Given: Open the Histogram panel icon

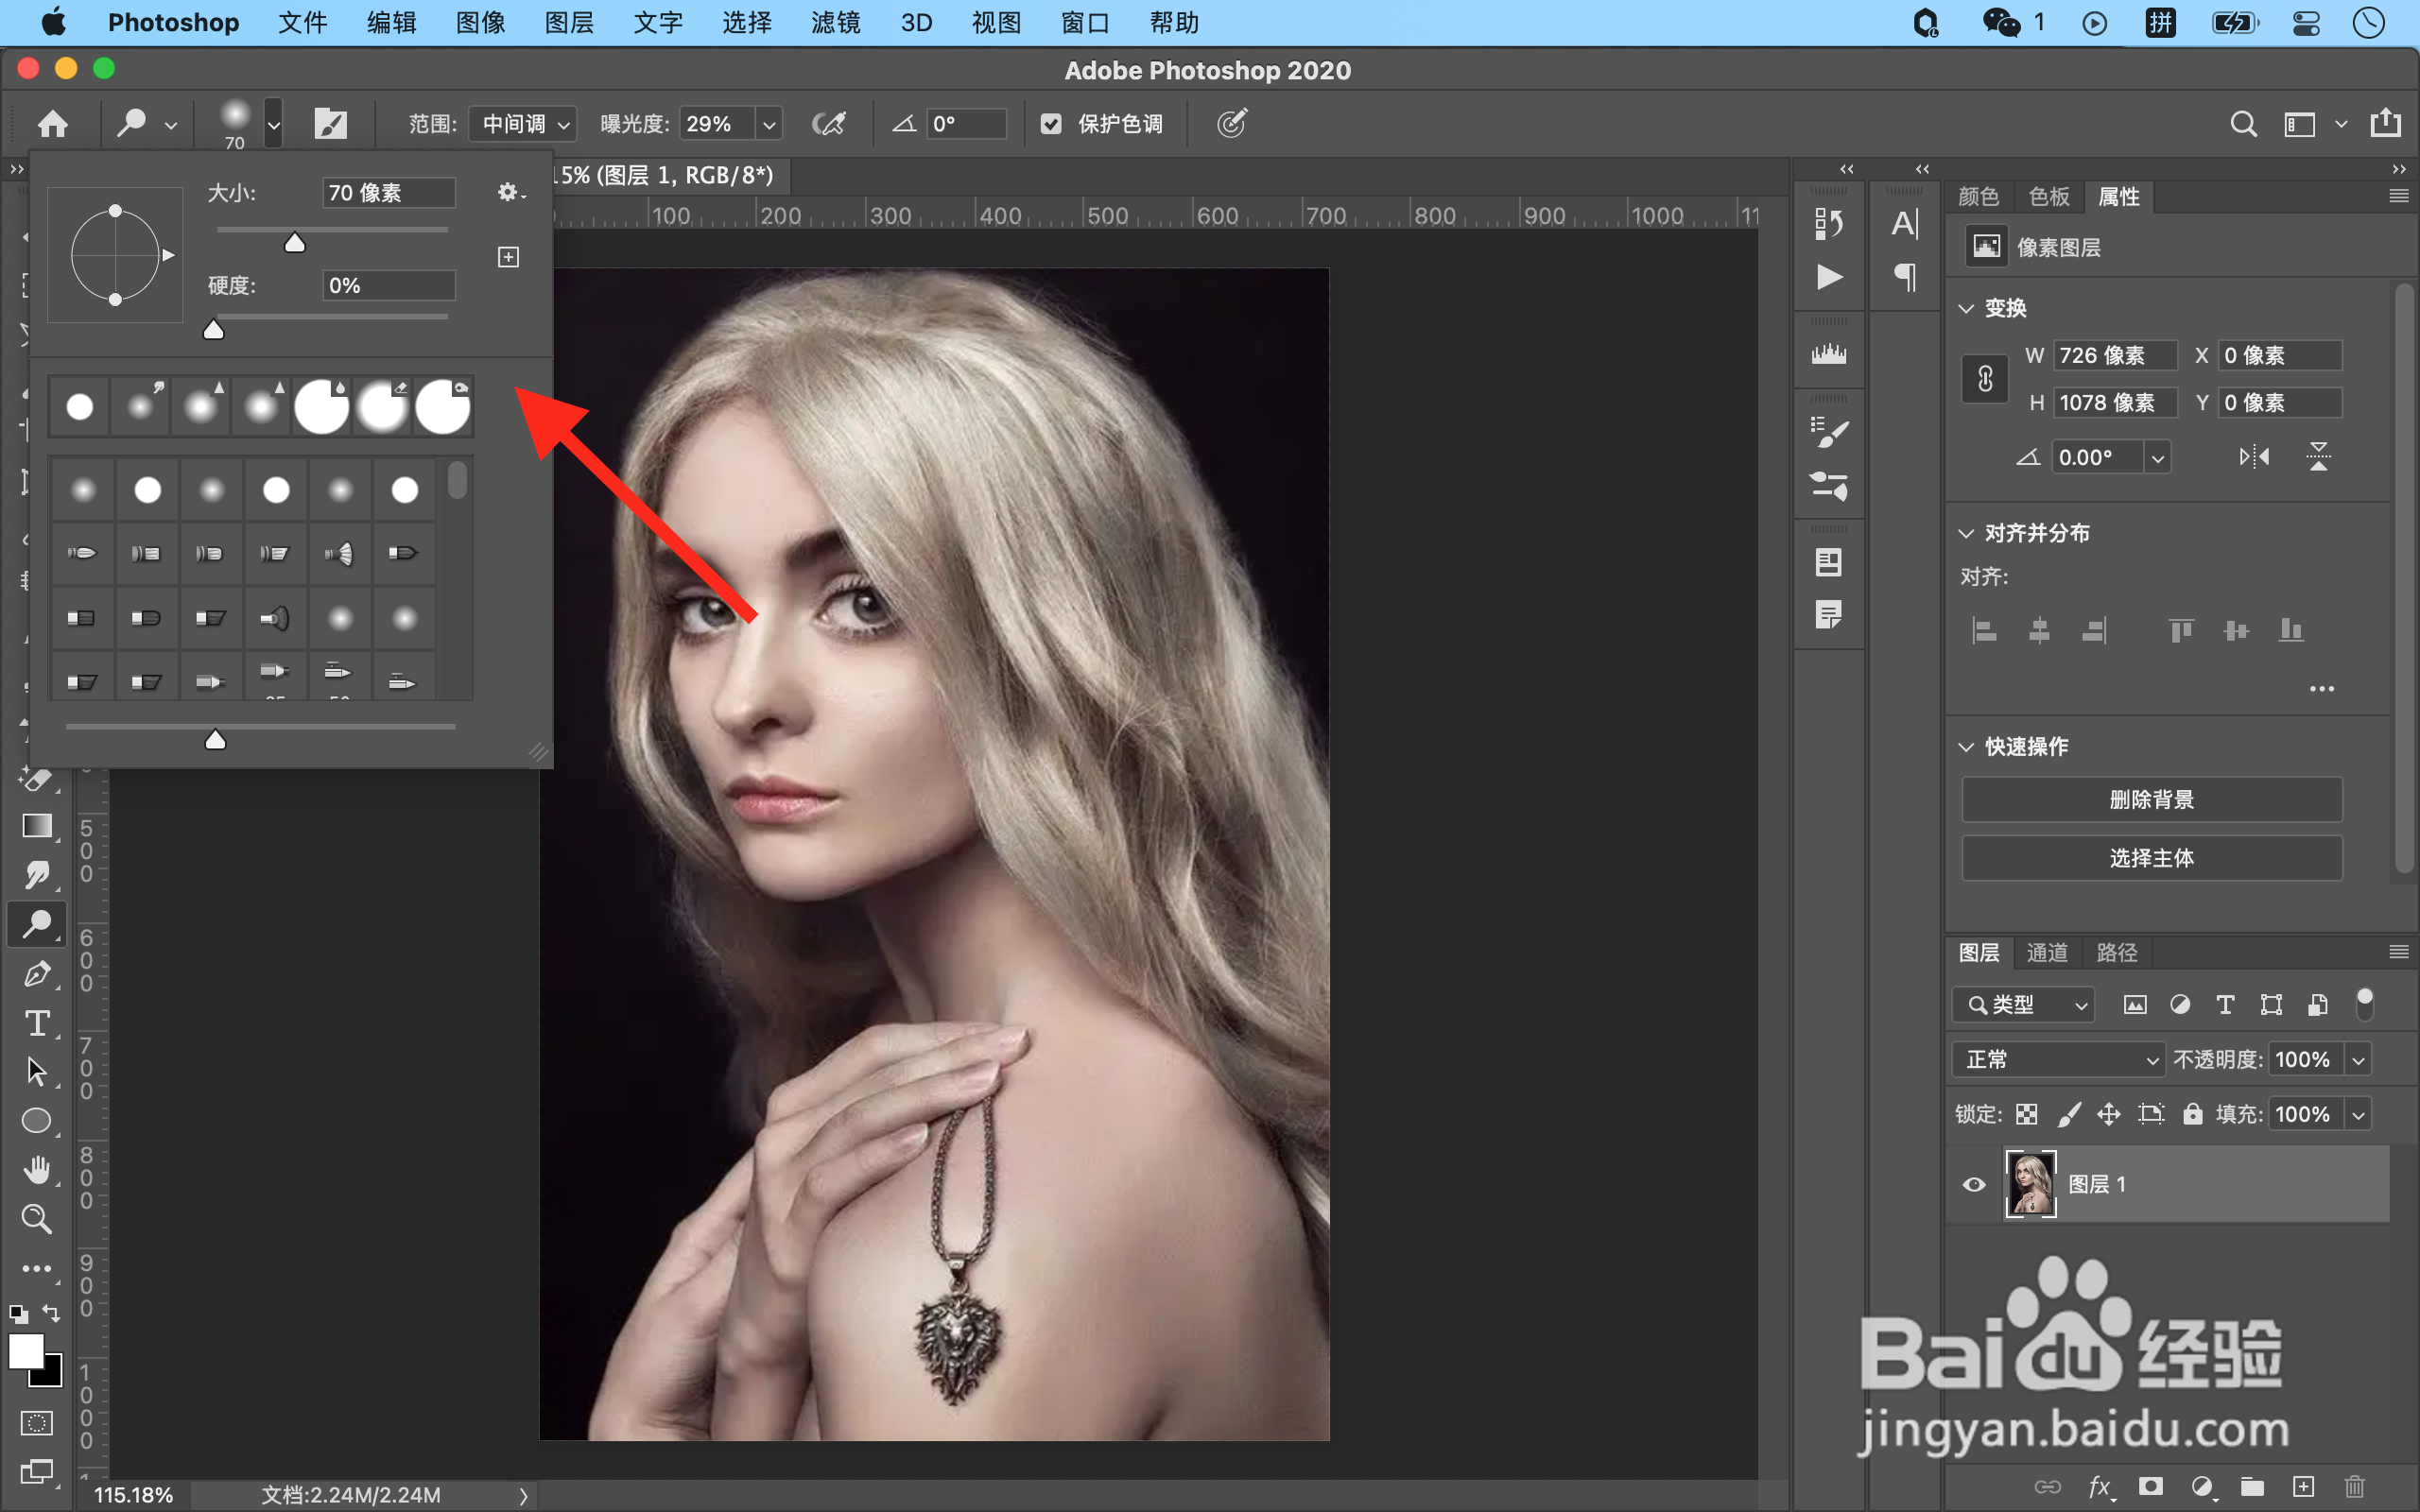Looking at the screenshot, I should [1829, 353].
